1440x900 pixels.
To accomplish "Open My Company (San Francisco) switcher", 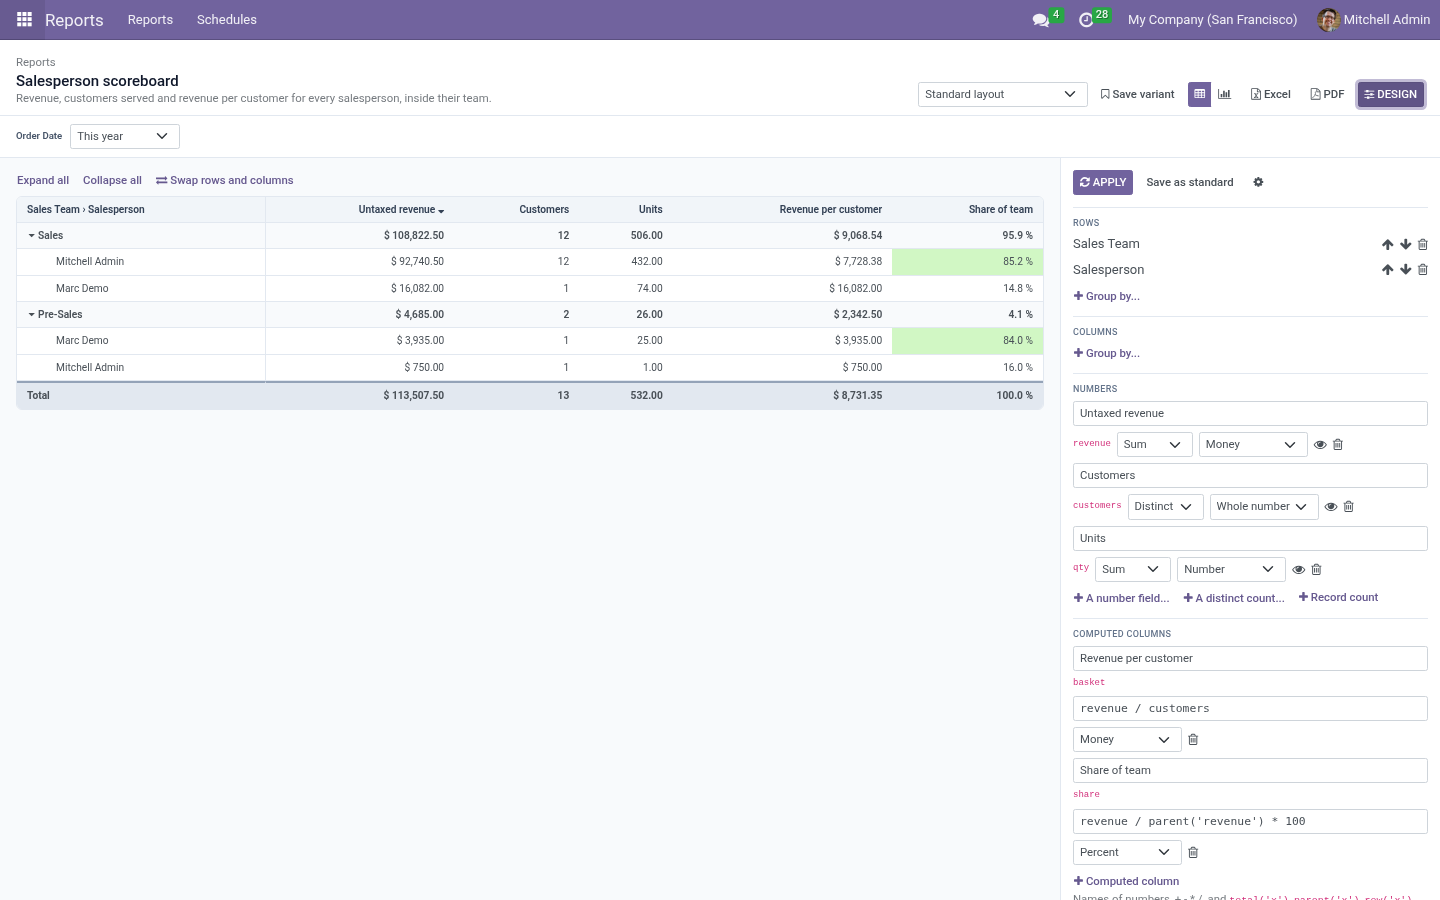I will pyautogui.click(x=1212, y=19).
